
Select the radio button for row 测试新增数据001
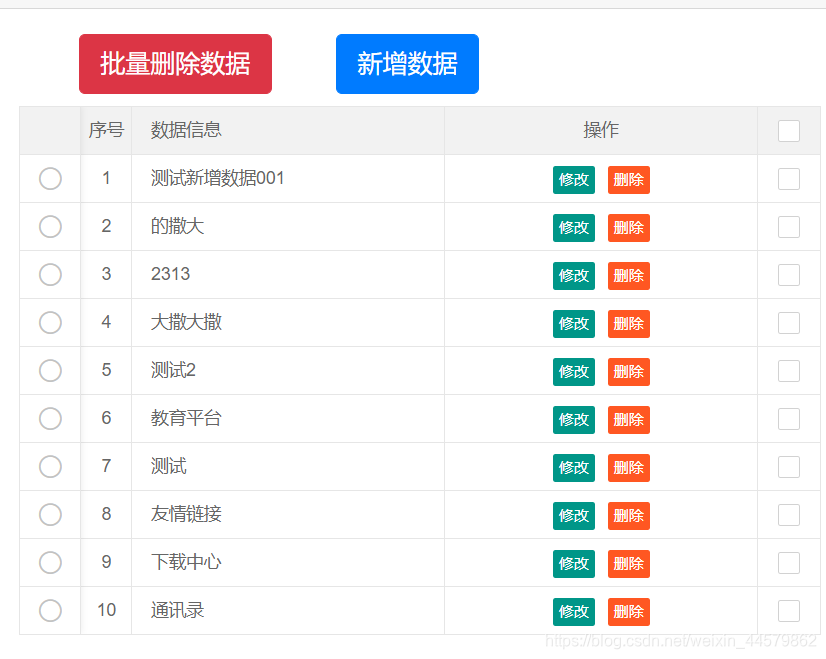pyautogui.click(x=50, y=179)
